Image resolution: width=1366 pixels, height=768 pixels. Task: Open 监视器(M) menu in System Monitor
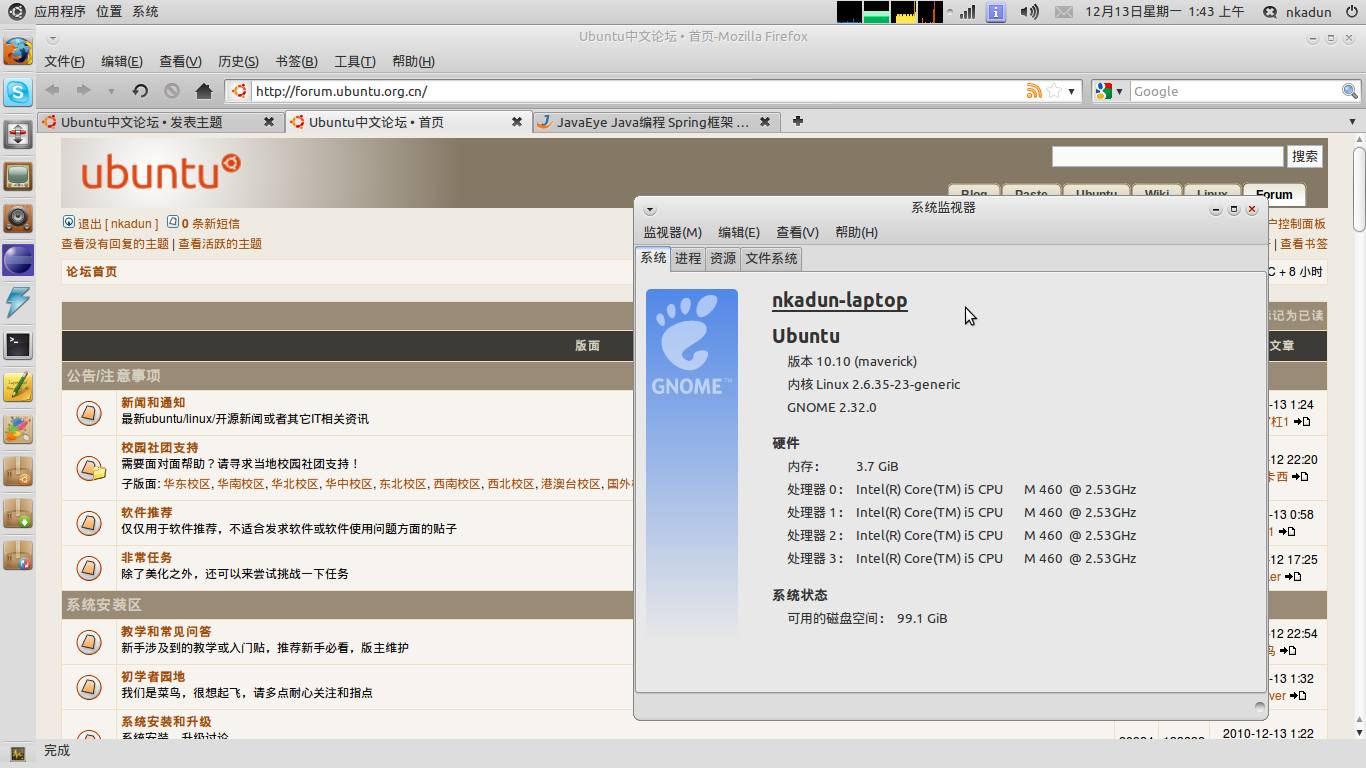(x=673, y=232)
